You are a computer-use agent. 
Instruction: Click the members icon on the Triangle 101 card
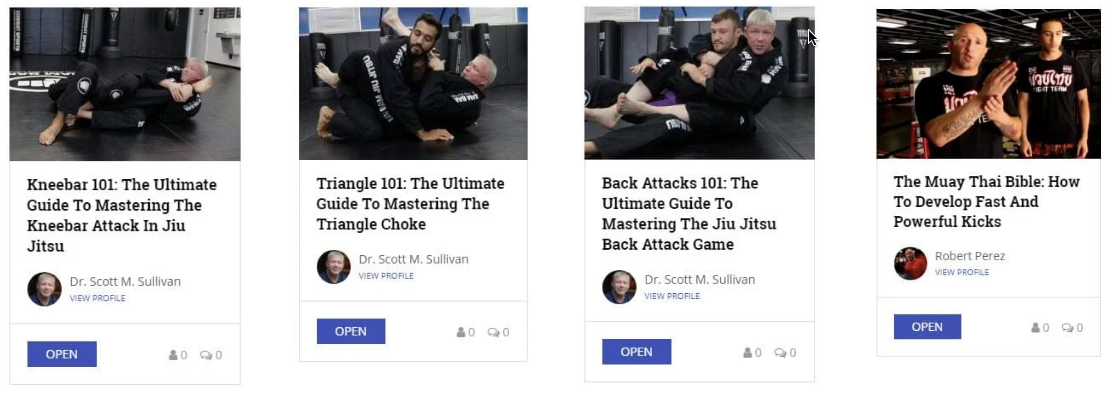coord(461,332)
